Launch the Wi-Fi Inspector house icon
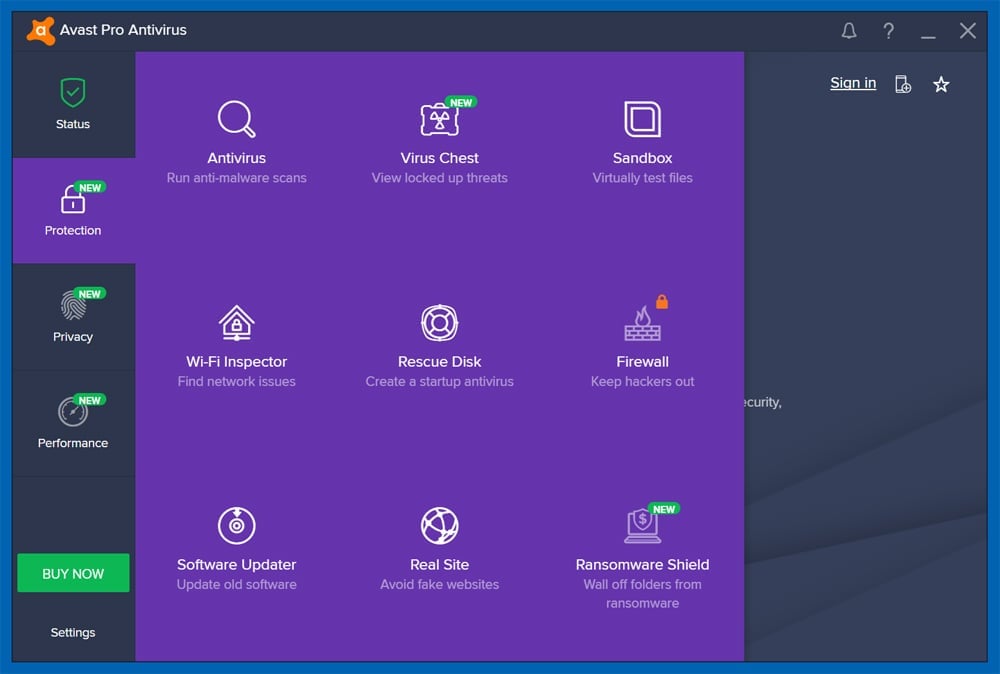The width and height of the screenshot is (1000, 674). coord(237,323)
